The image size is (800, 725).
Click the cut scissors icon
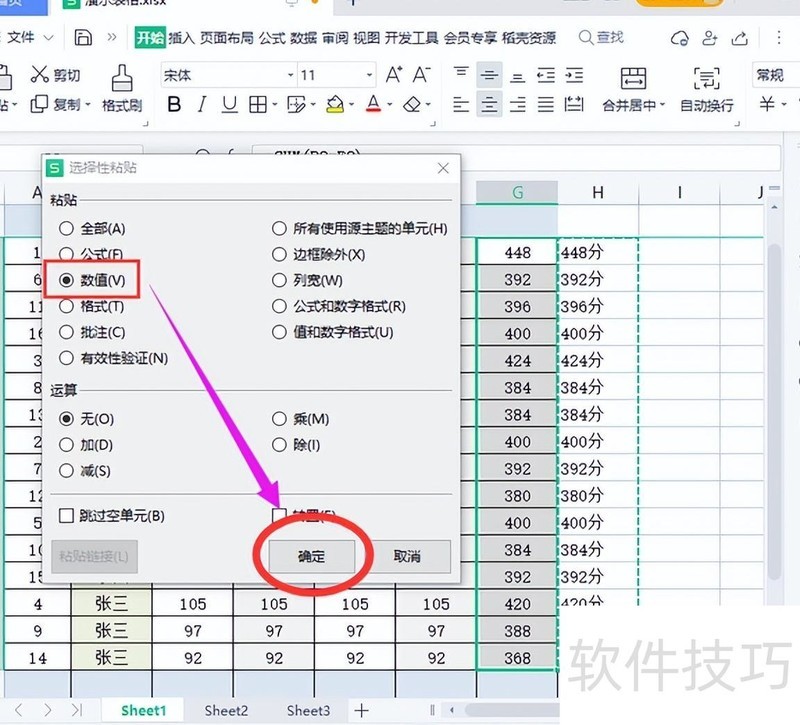pyautogui.click(x=40, y=75)
